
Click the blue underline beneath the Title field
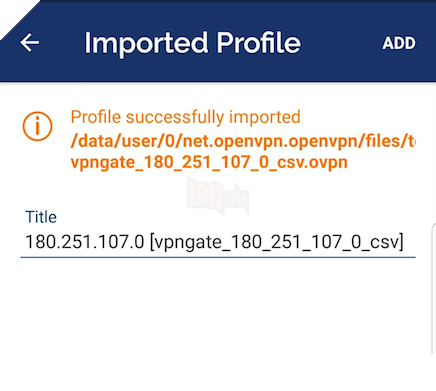pos(218,257)
